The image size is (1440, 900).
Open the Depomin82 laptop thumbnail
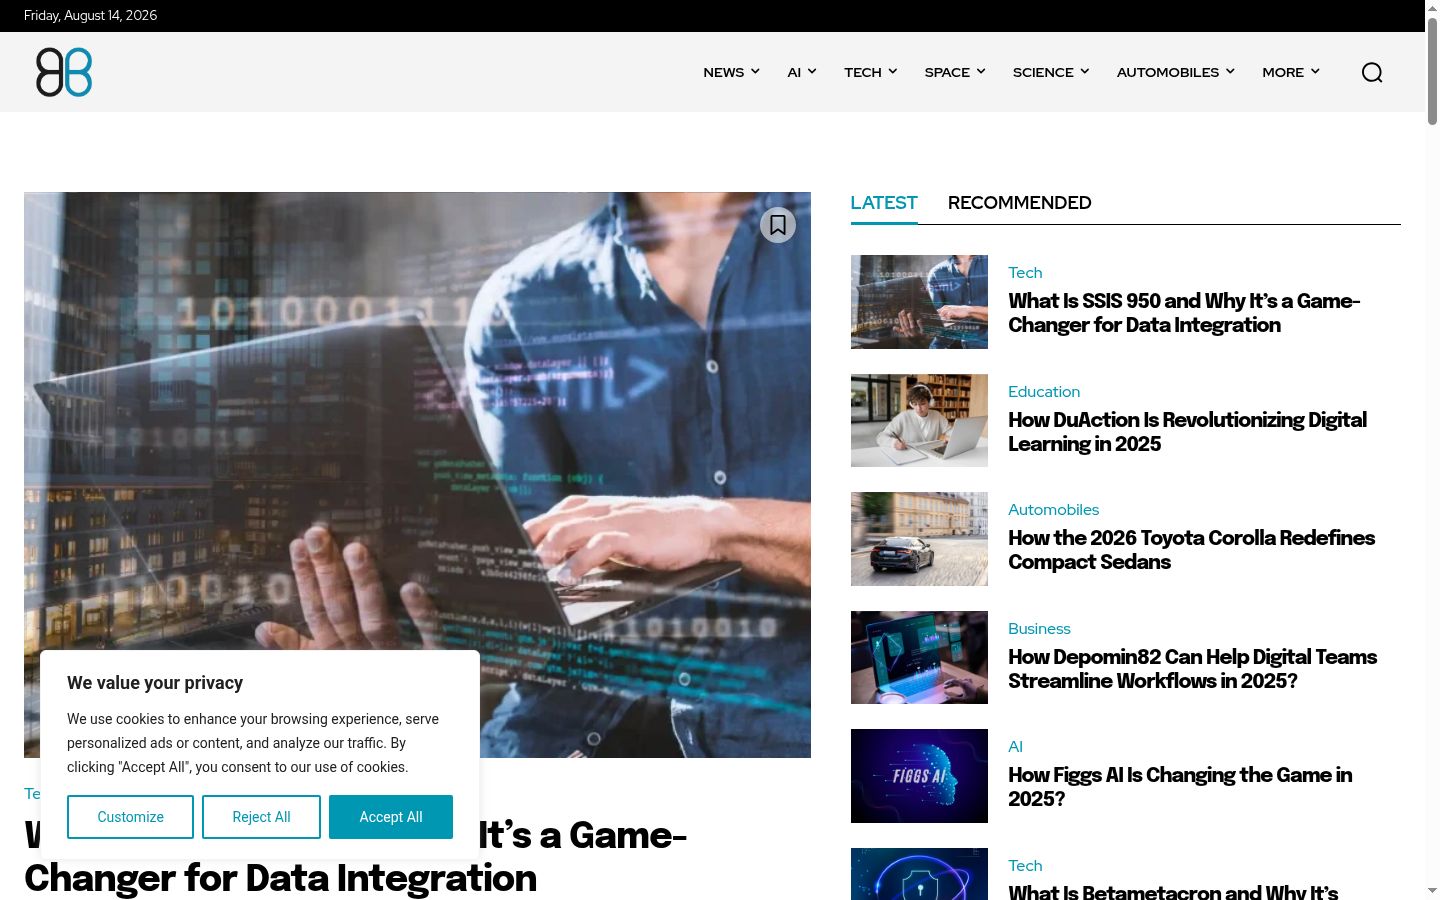919,658
